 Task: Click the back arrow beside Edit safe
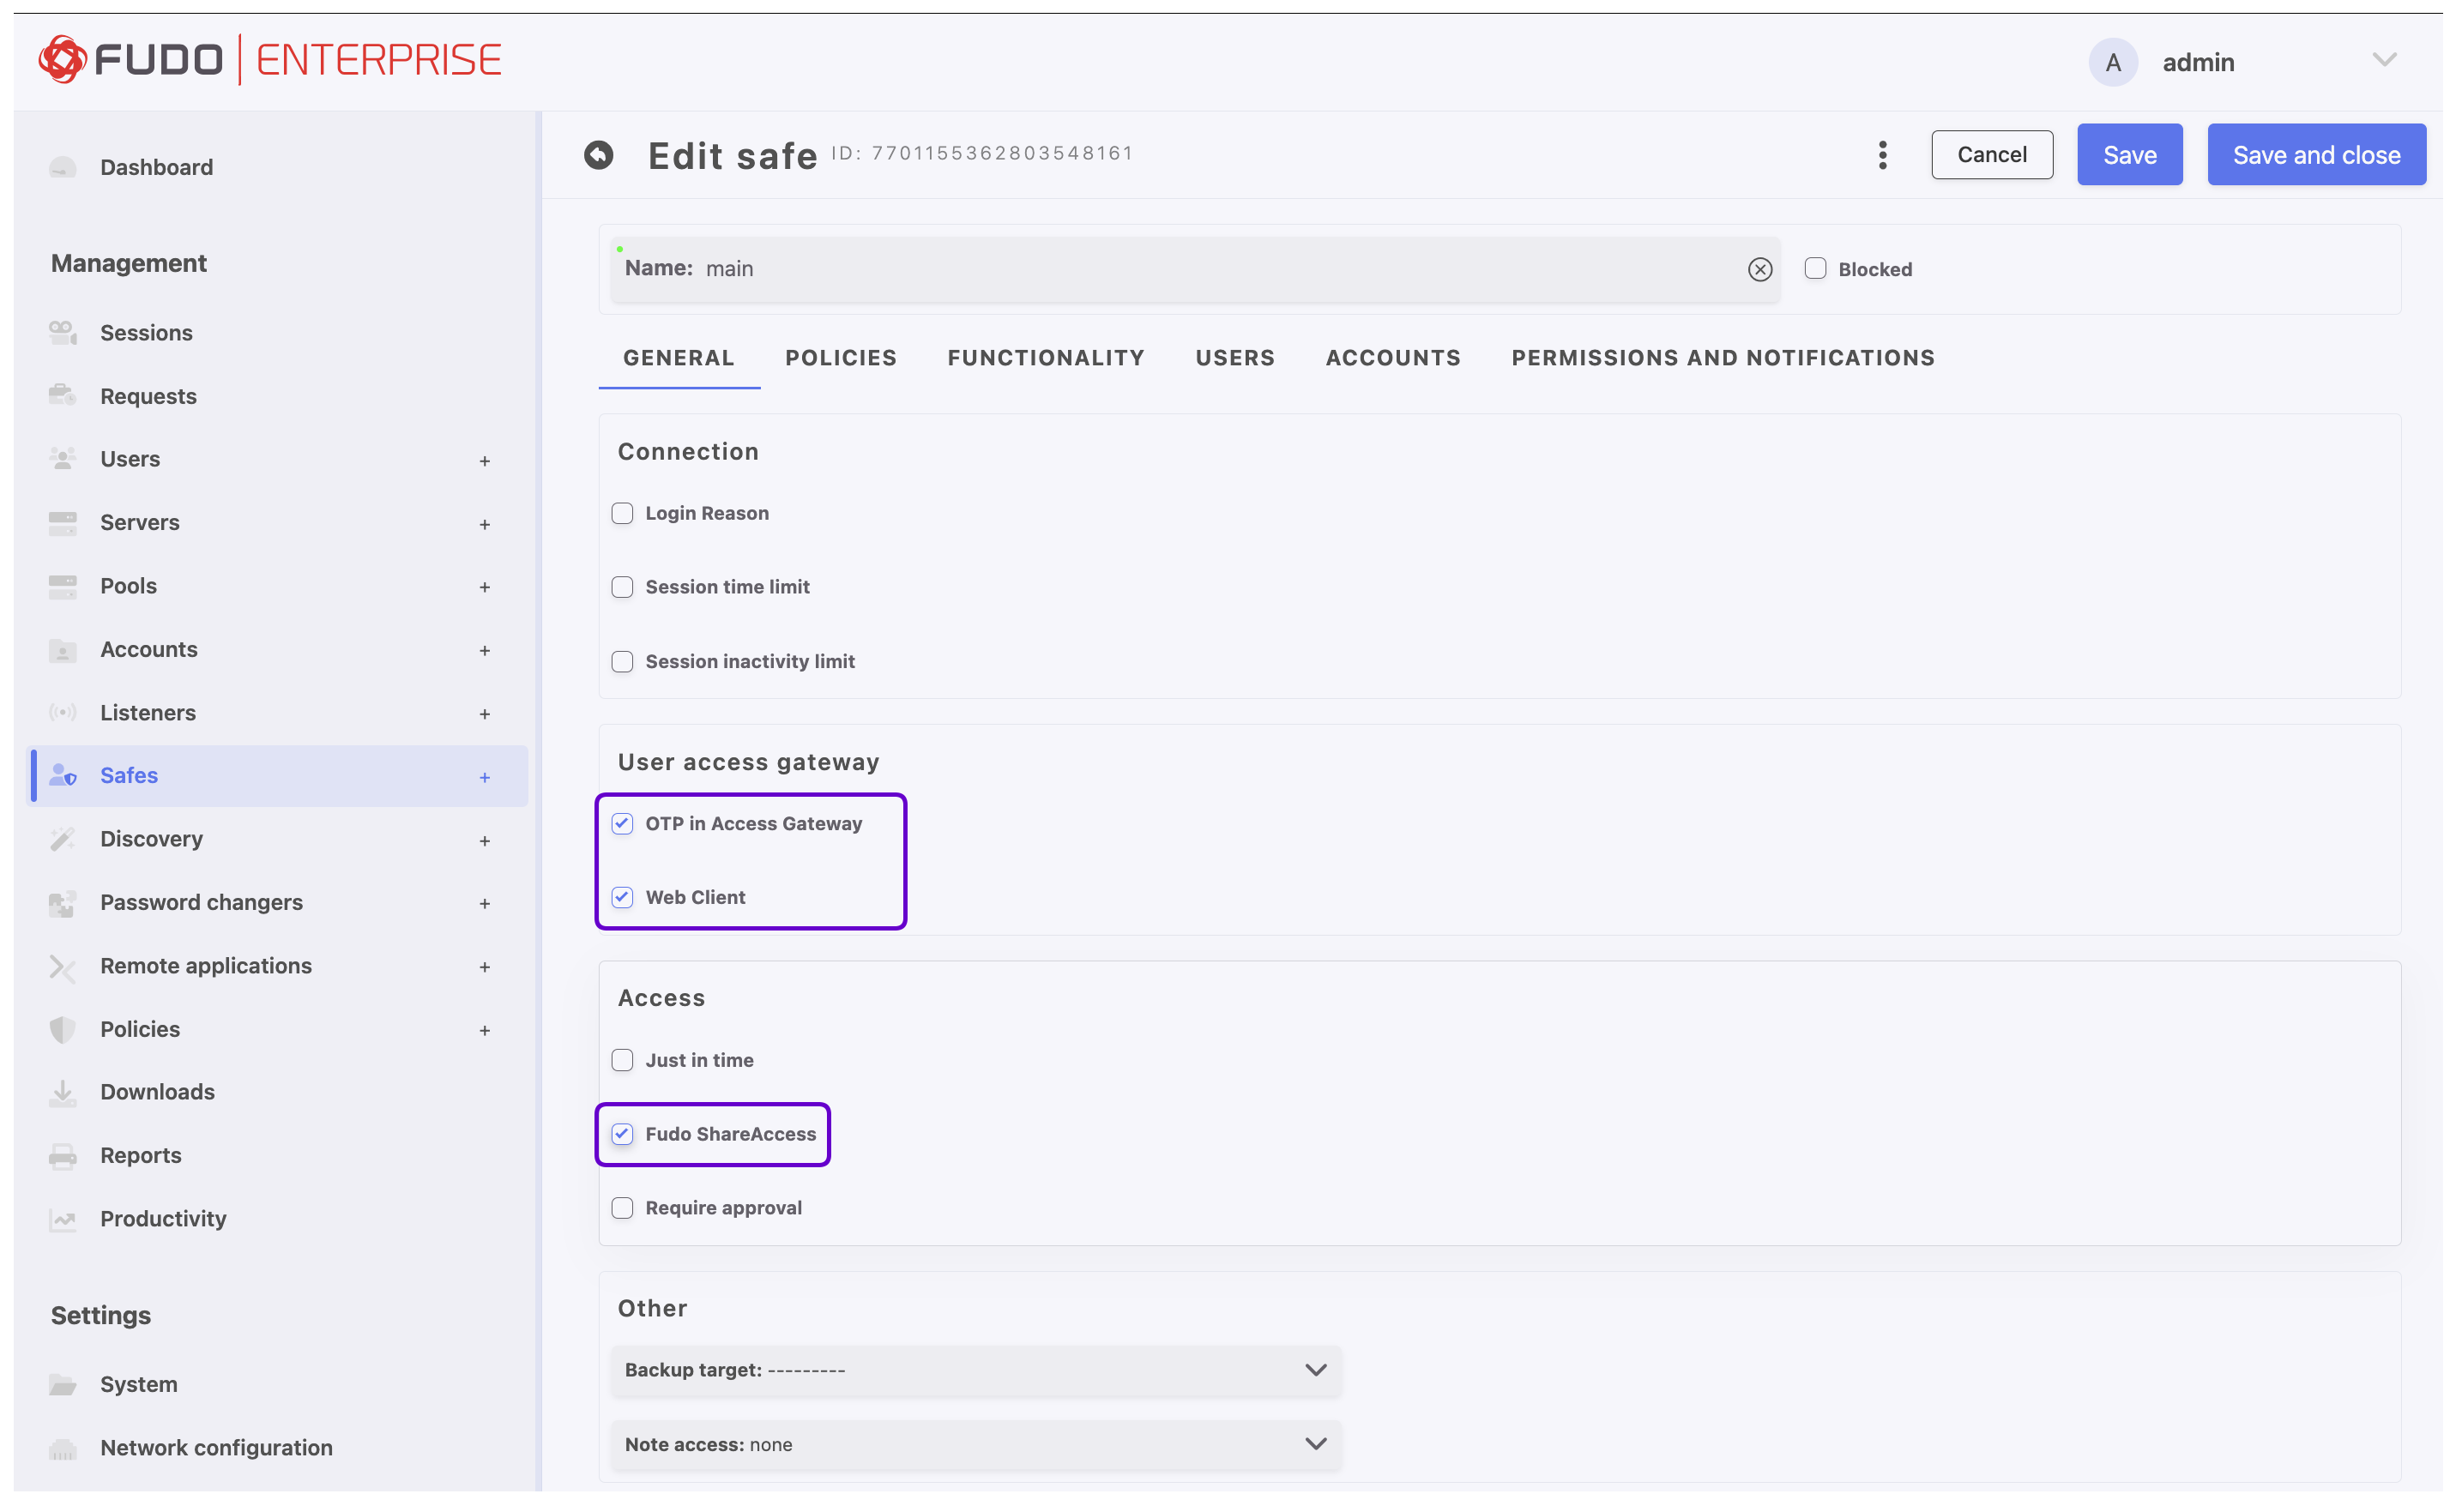click(598, 155)
